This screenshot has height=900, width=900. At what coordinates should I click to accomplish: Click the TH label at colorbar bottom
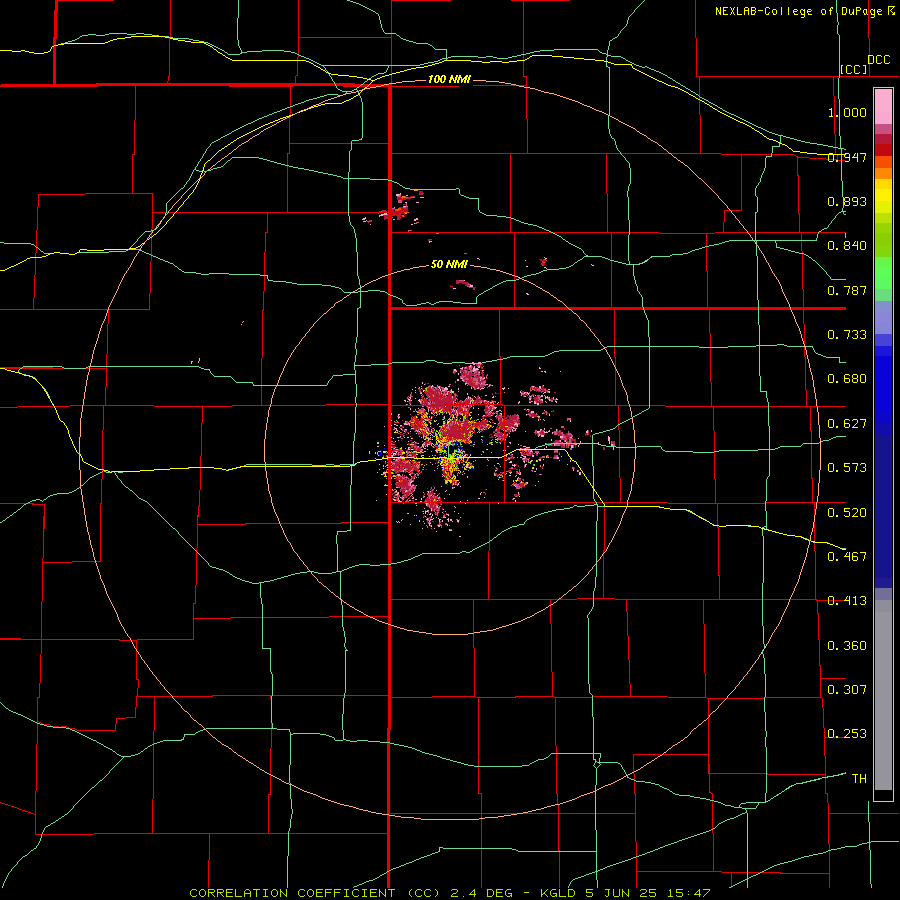tap(859, 779)
